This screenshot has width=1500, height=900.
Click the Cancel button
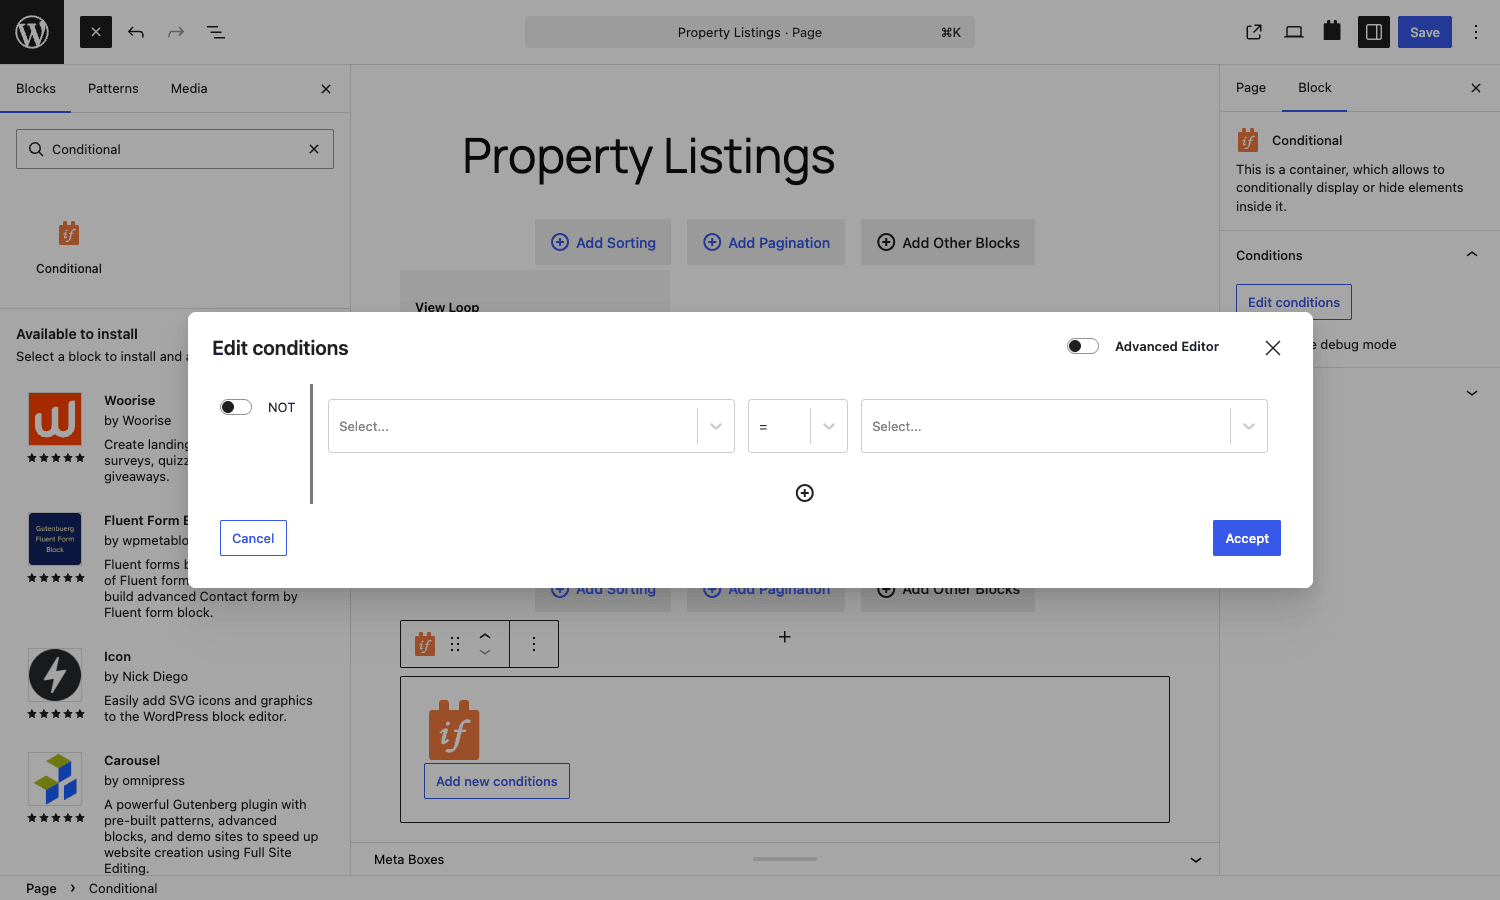(x=253, y=538)
